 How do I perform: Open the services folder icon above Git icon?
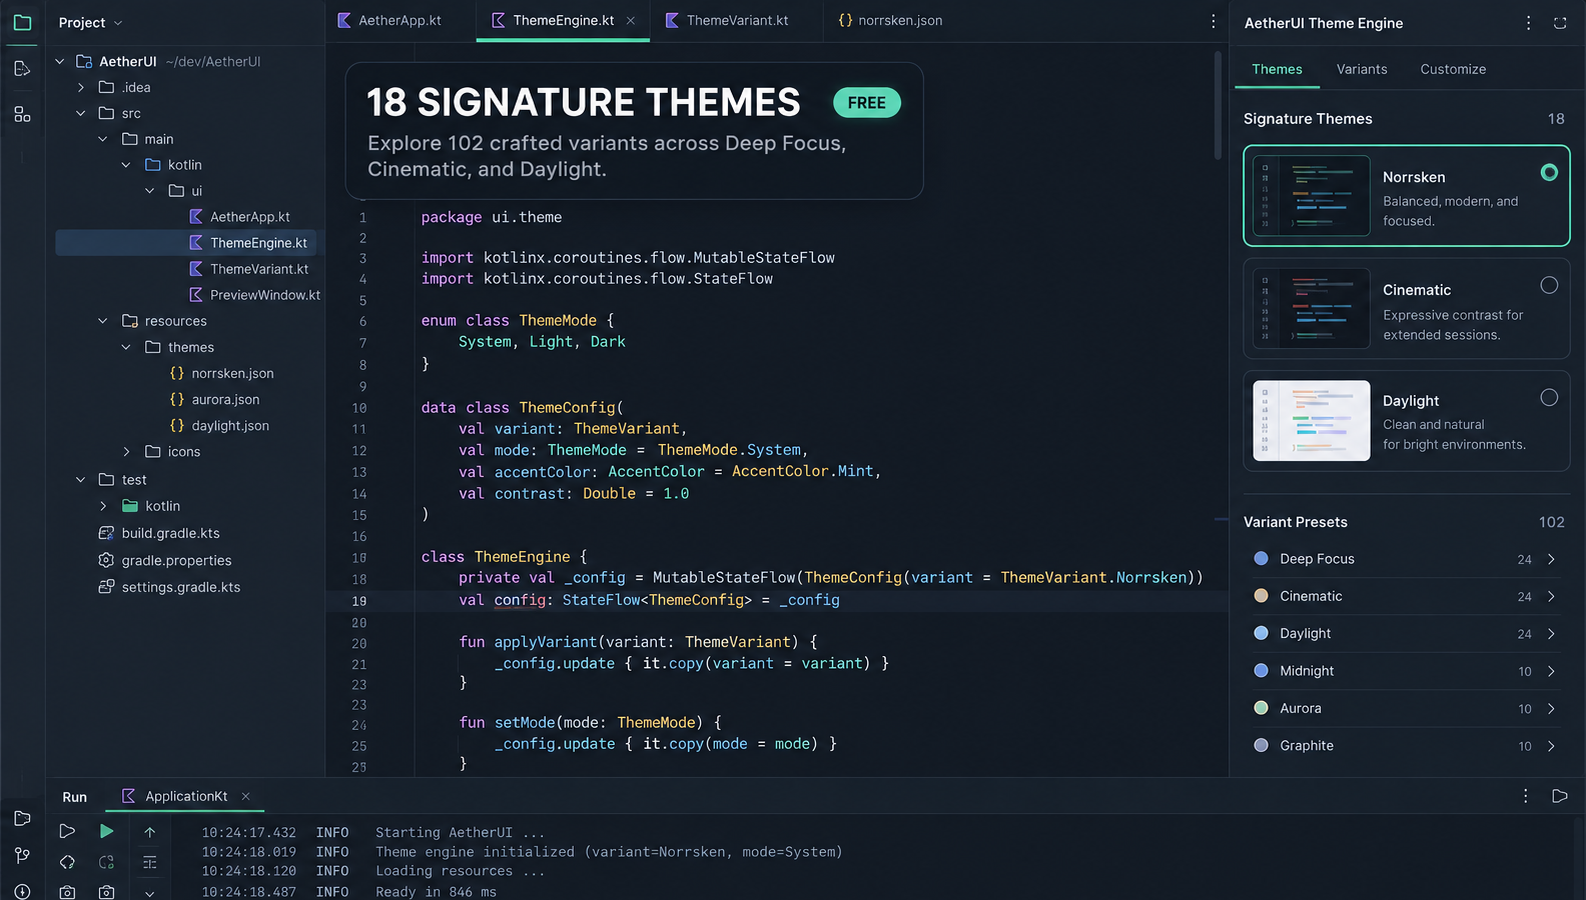tap(22, 818)
